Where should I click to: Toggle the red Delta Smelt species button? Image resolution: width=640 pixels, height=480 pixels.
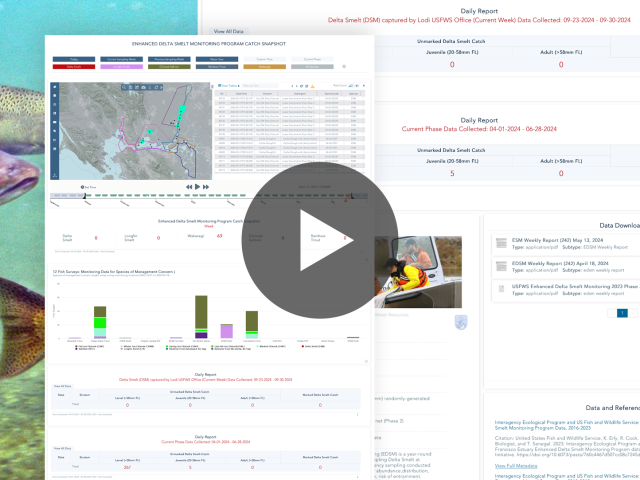(74, 67)
